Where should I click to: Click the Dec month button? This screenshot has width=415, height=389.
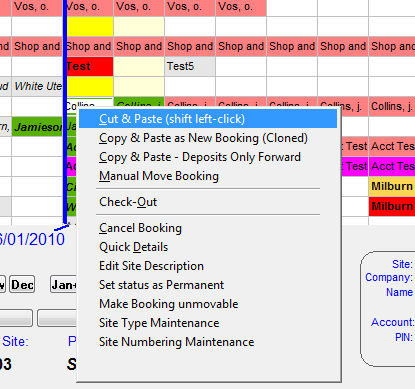[22, 285]
